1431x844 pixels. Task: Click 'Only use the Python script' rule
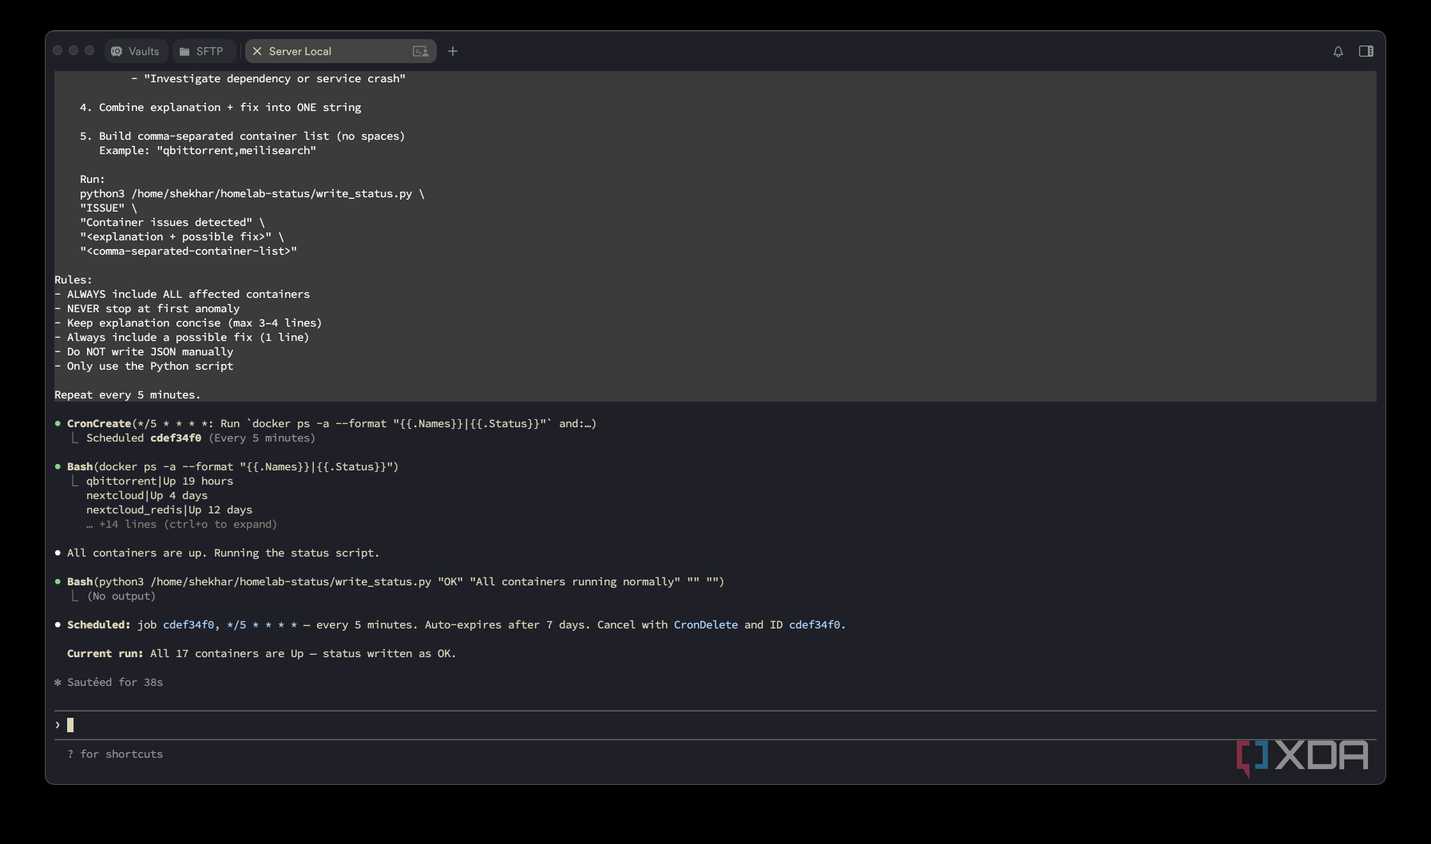150,366
